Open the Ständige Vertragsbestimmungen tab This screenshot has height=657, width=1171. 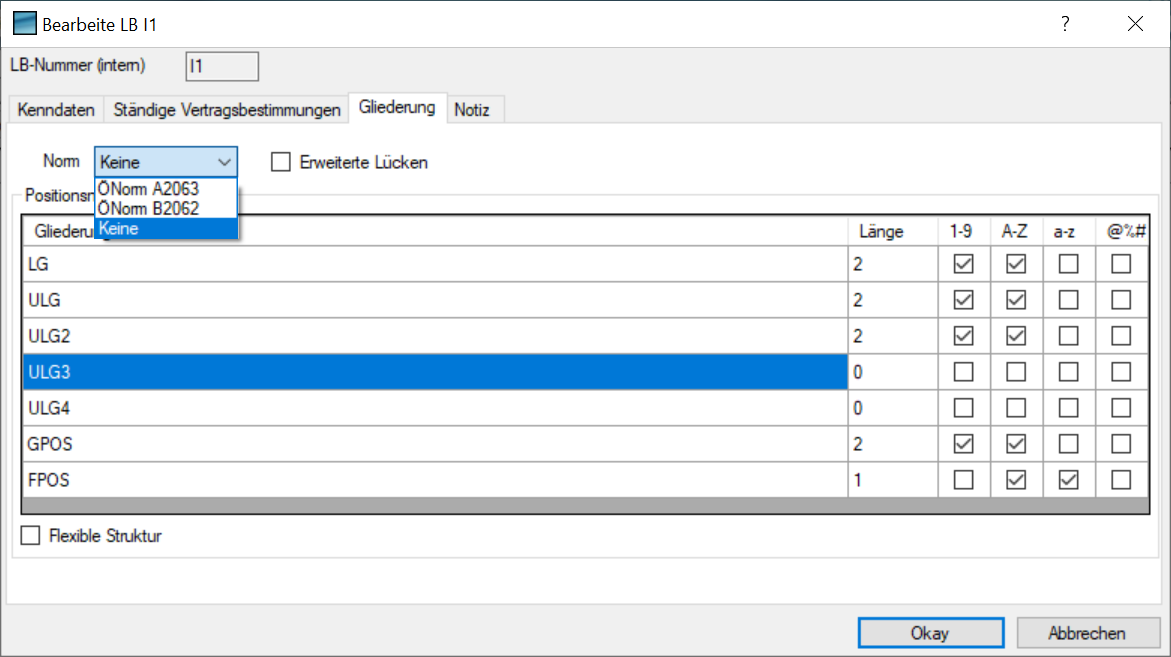click(227, 110)
